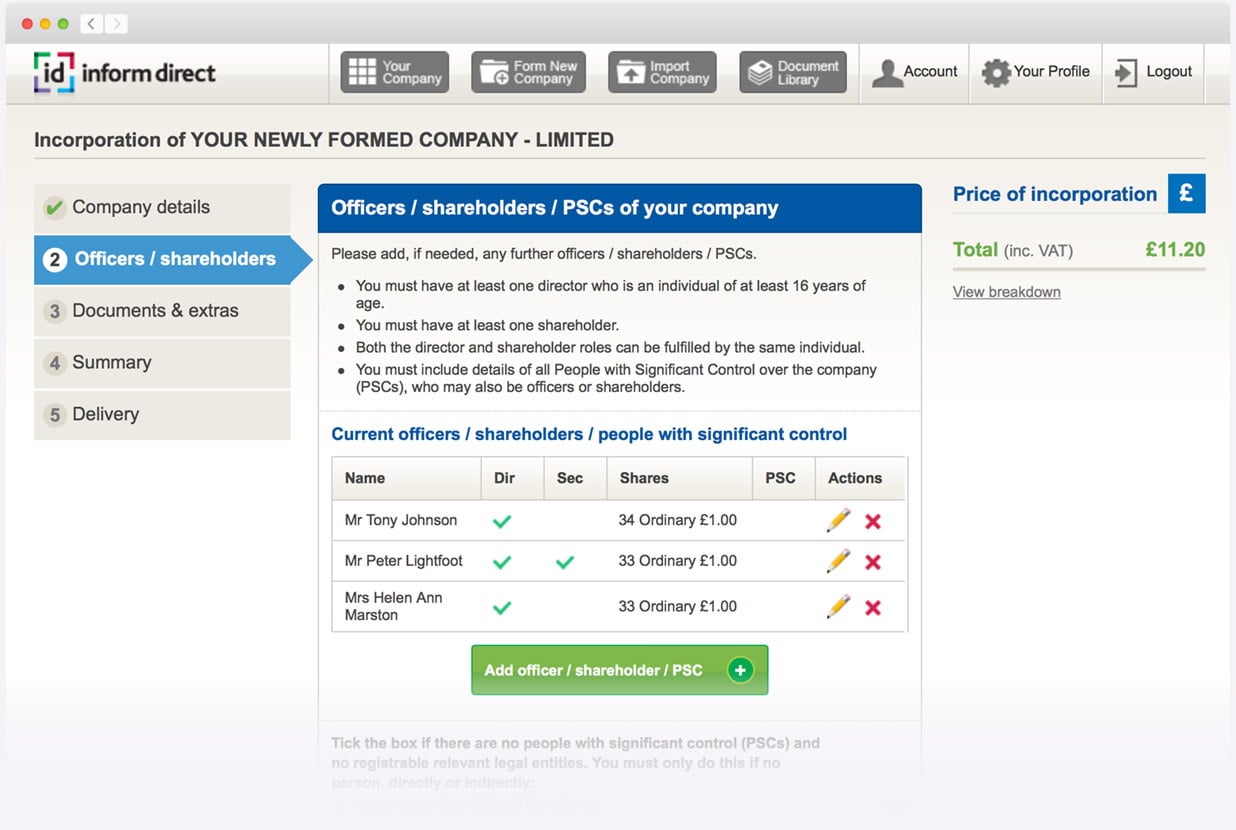Delete Mr Peter Lightfoot with the red X
Viewport: 1236px width, 830px height.
[872, 561]
